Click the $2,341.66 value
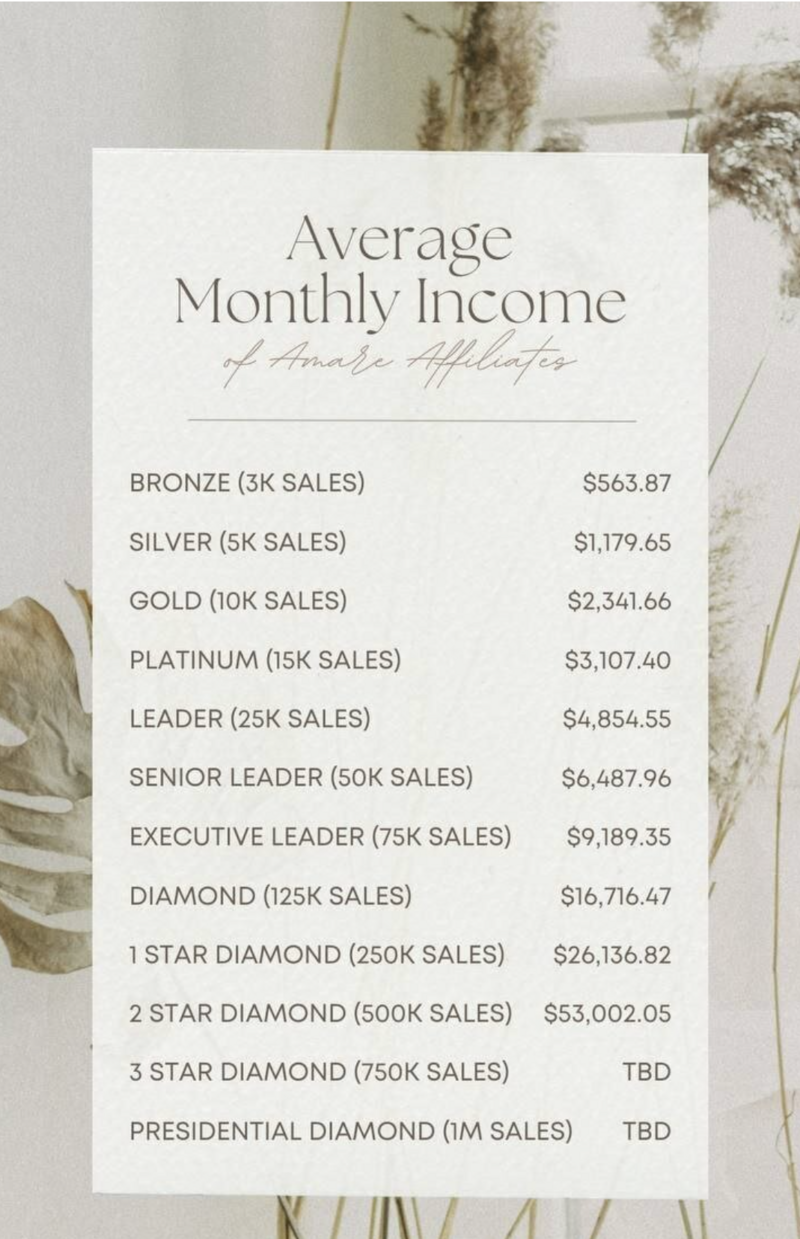This screenshot has height=1239, width=800. [x=619, y=602]
